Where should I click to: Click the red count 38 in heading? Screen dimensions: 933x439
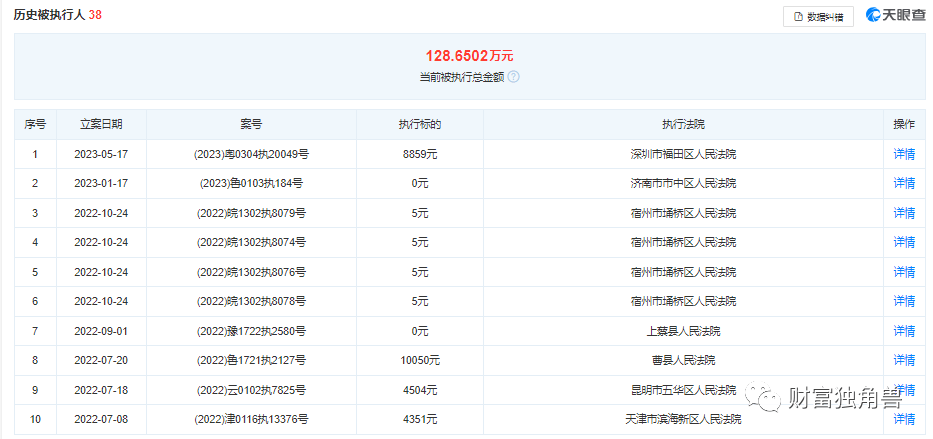point(95,15)
